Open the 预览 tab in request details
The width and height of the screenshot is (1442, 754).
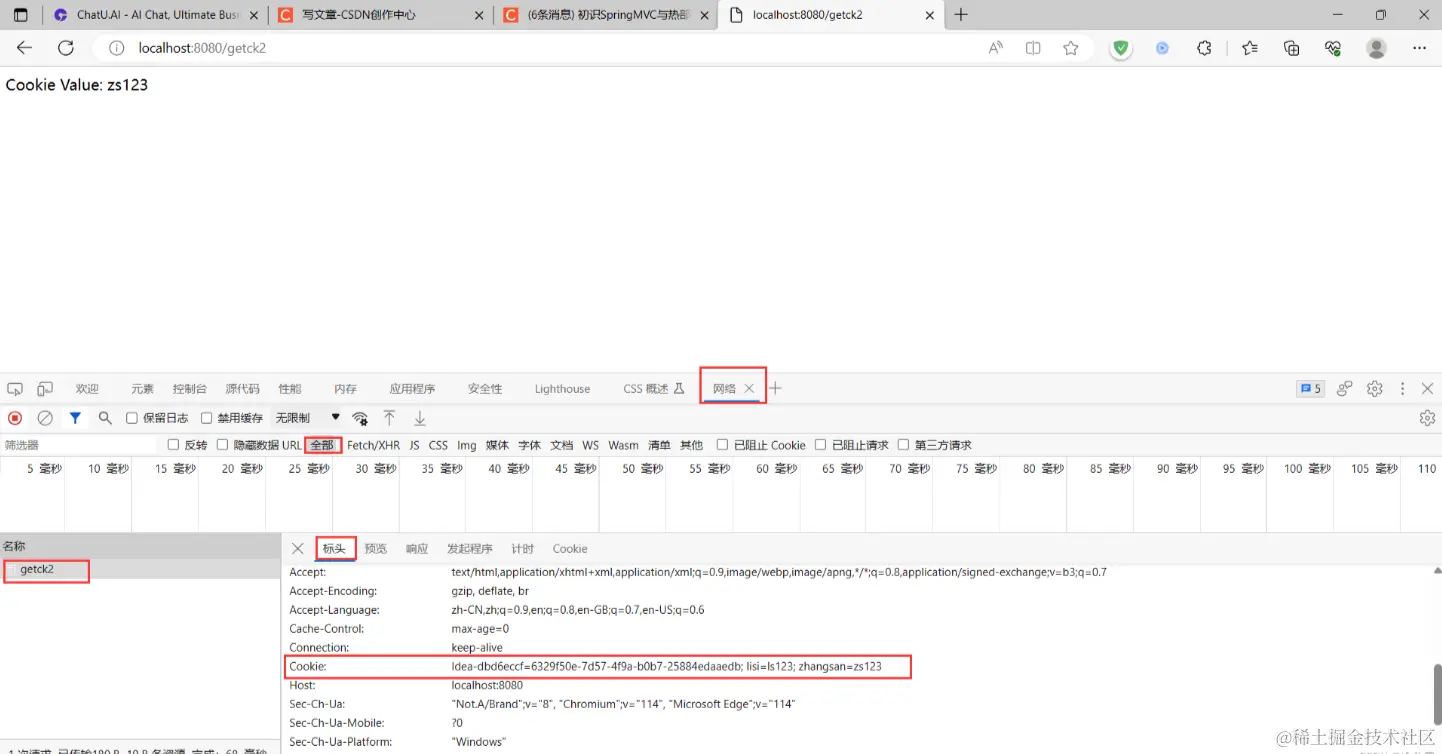pyautogui.click(x=375, y=549)
